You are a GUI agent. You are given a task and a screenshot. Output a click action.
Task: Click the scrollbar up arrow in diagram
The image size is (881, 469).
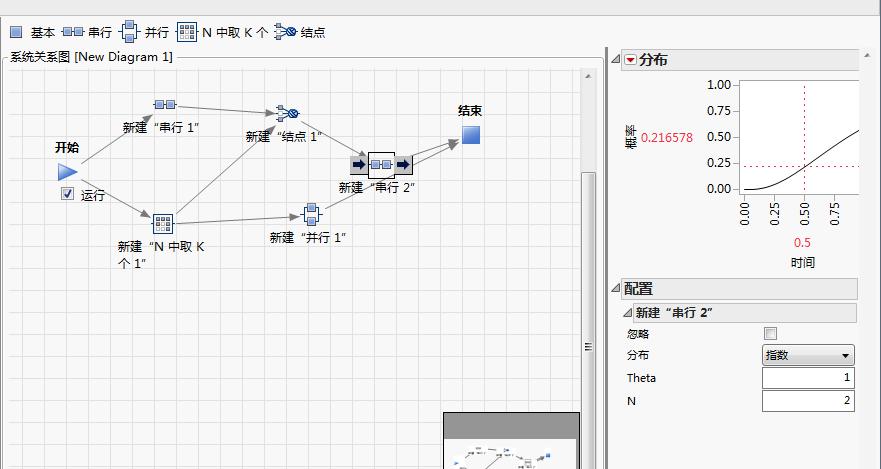(x=588, y=76)
